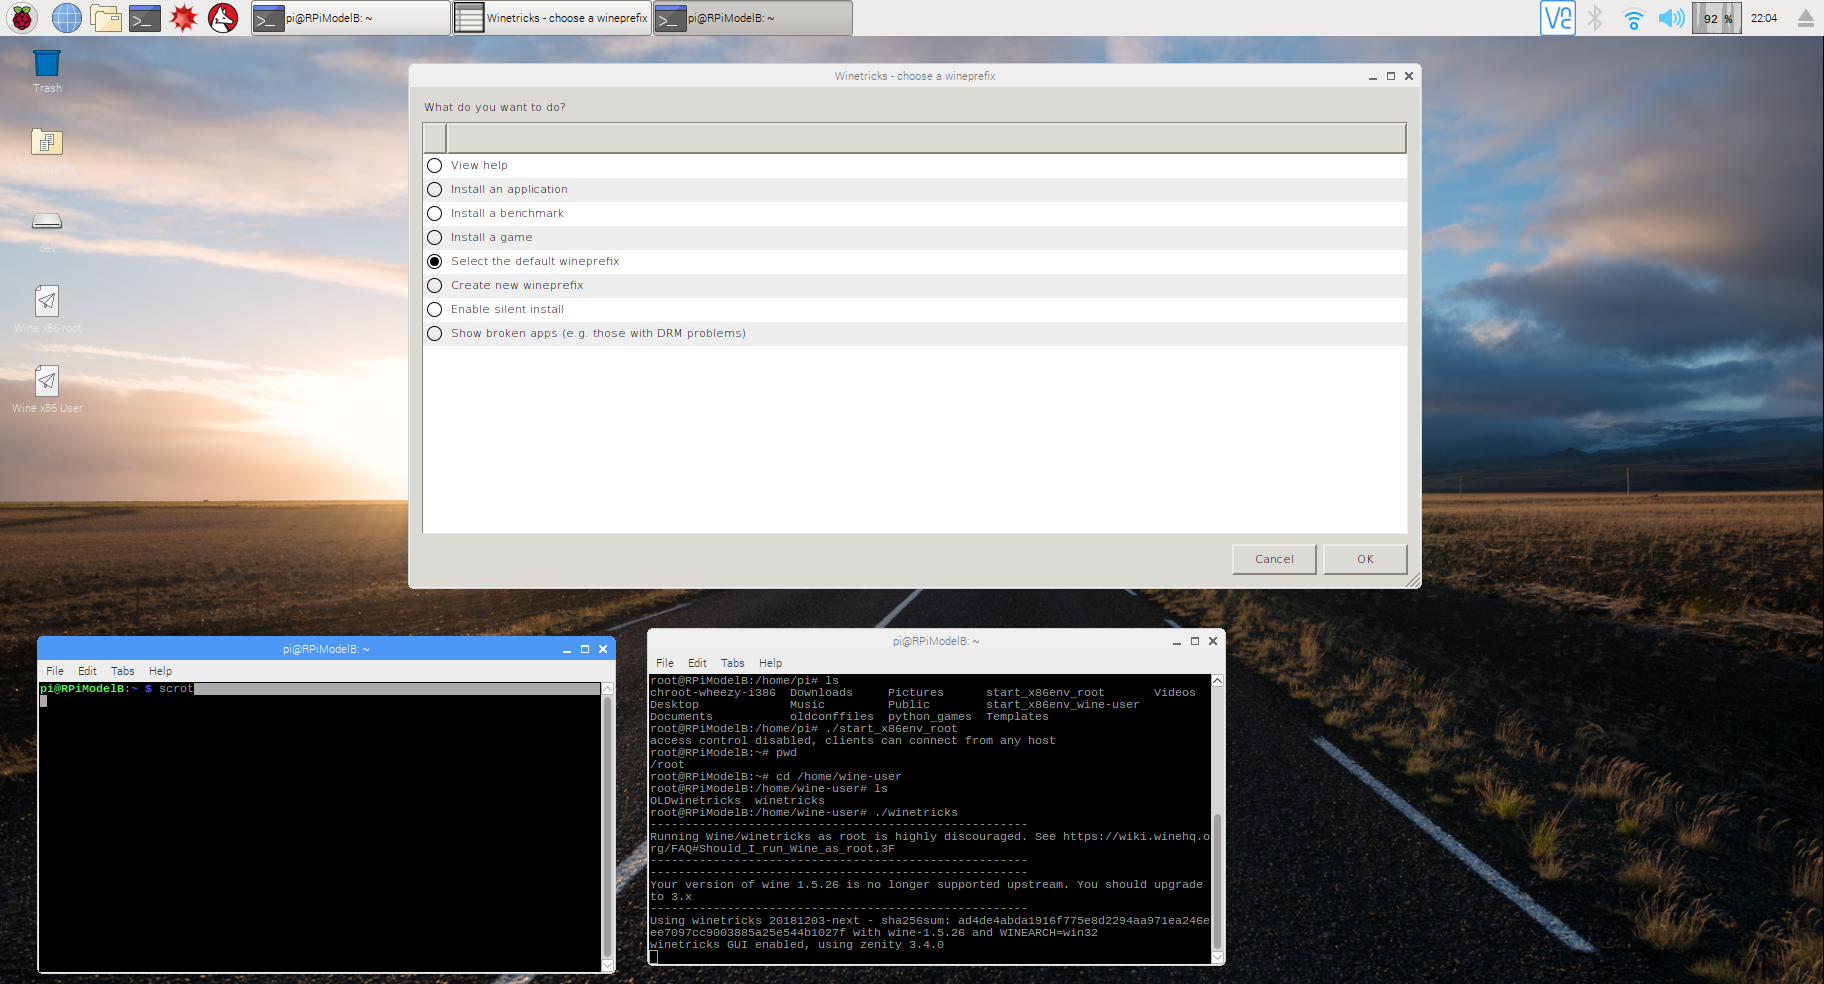Click OK in Winetricks dialog
The image size is (1824, 984).
1365,559
